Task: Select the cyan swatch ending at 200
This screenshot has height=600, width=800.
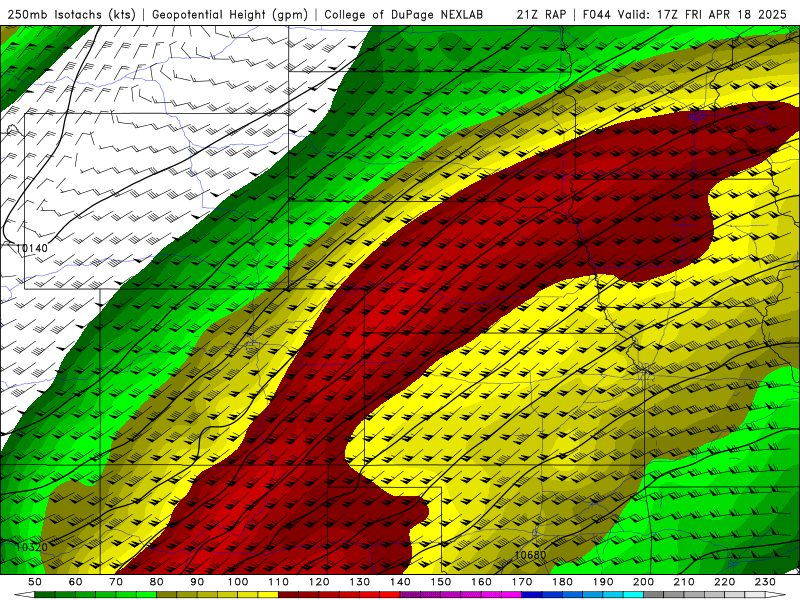Action: tap(634, 595)
